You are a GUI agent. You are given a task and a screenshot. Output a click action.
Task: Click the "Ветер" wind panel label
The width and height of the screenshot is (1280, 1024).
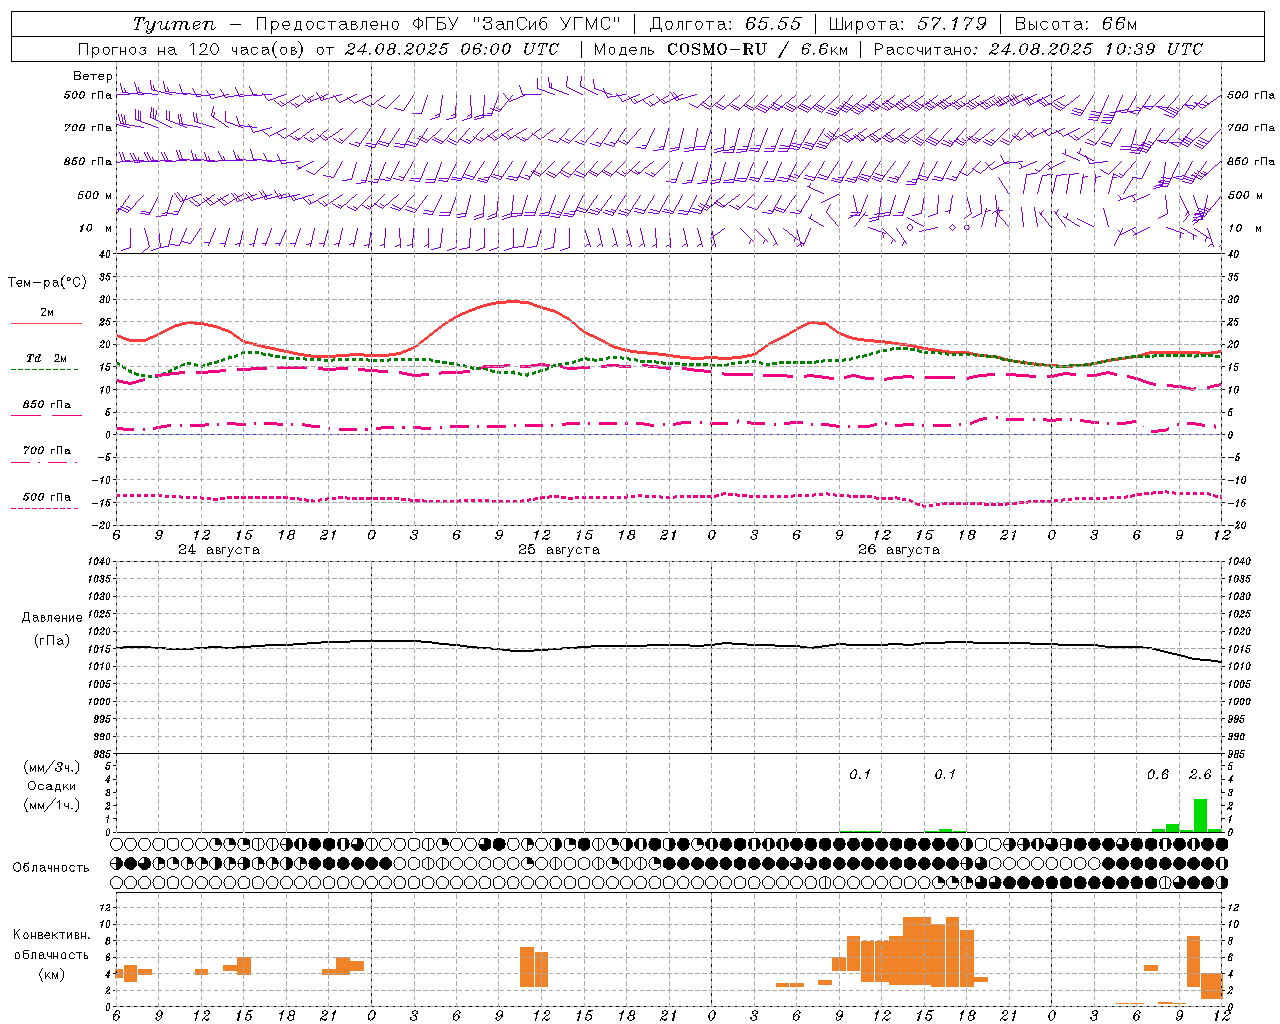(x=92, y=76)
